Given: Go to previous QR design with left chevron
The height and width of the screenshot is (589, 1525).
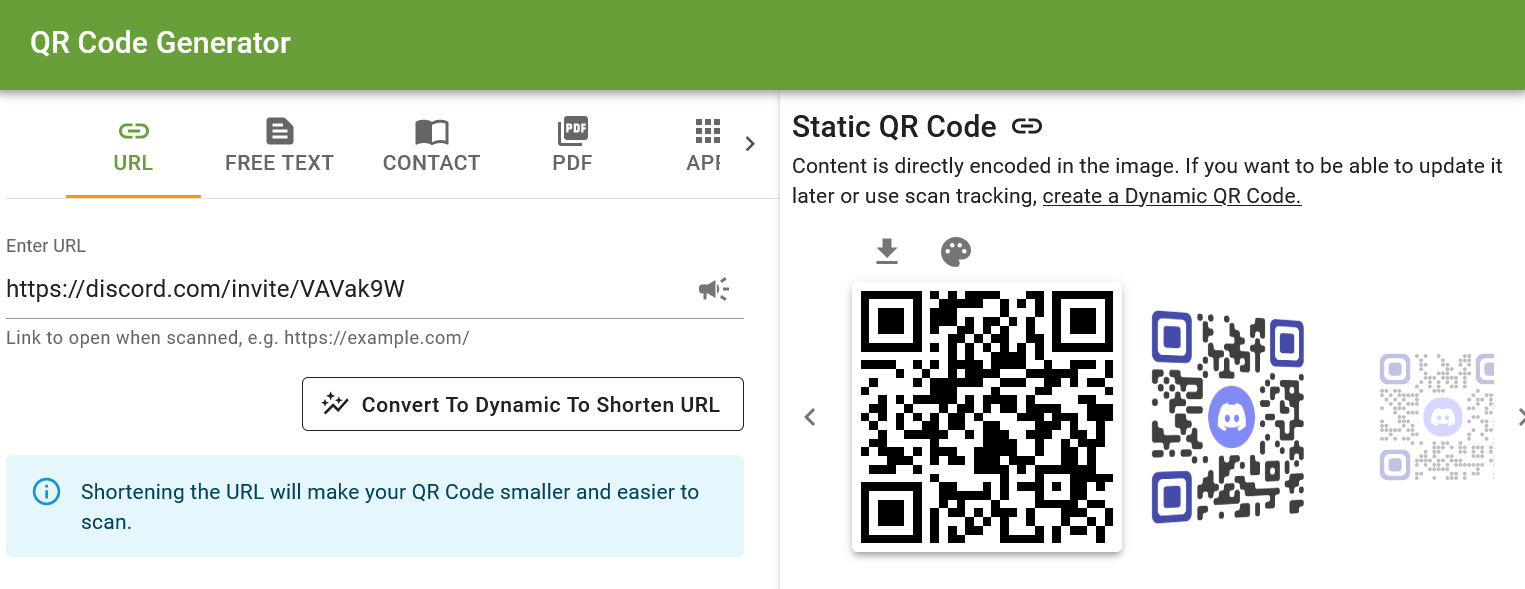Looking at the screenshot, I should (811, 417).
